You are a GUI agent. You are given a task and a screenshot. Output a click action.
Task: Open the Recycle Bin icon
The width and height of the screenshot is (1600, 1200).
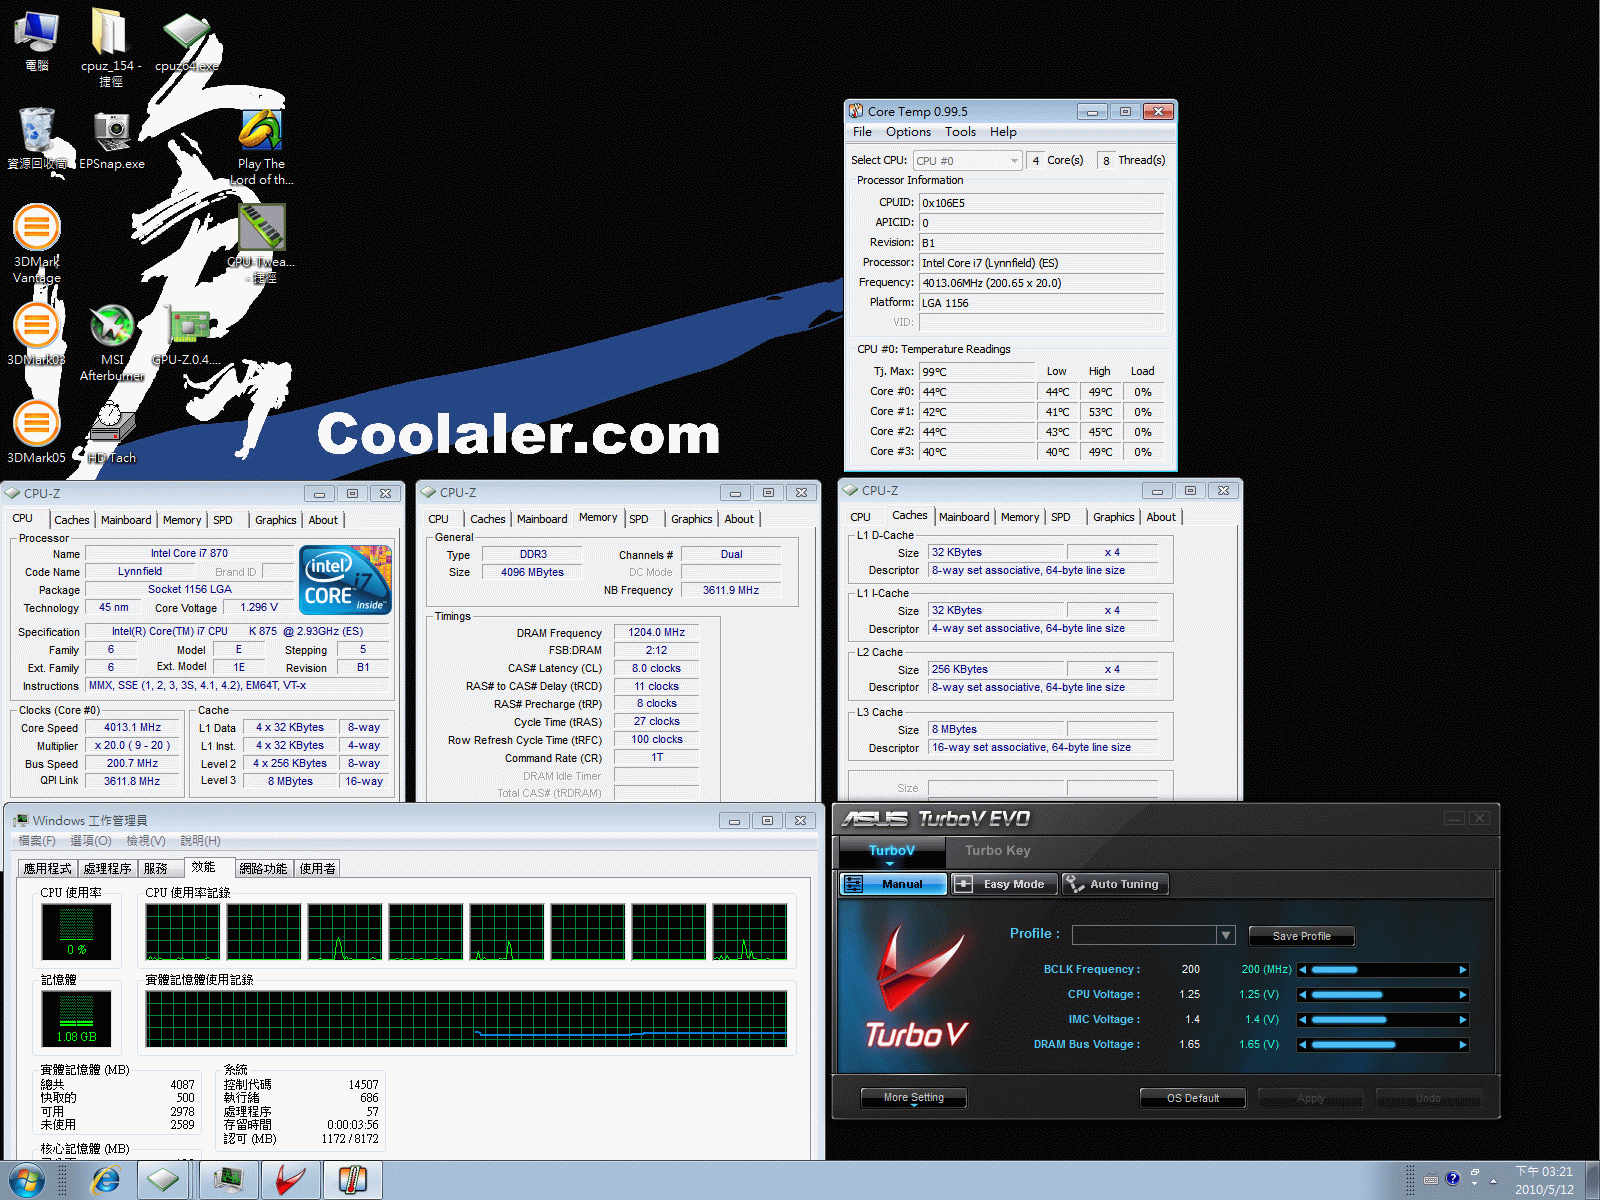tap(37, 138)
